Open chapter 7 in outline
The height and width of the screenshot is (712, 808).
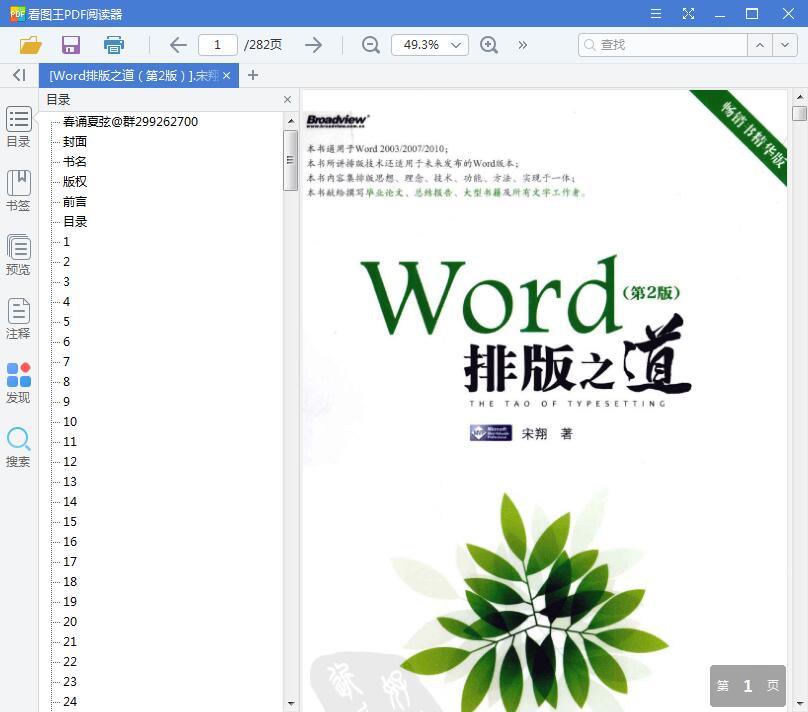point(66,361)
